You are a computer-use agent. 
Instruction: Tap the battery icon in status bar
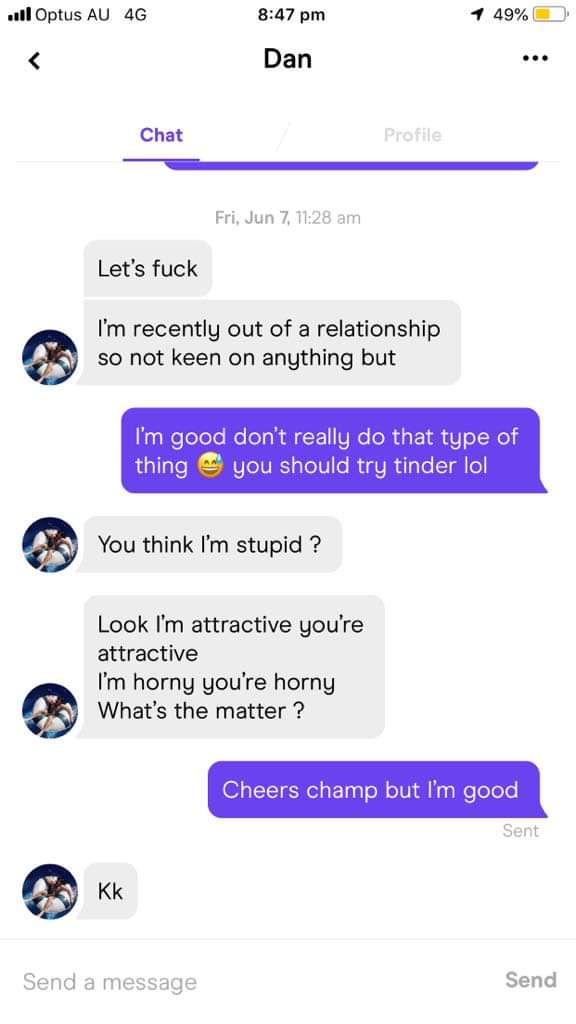[x=550, y=14]
